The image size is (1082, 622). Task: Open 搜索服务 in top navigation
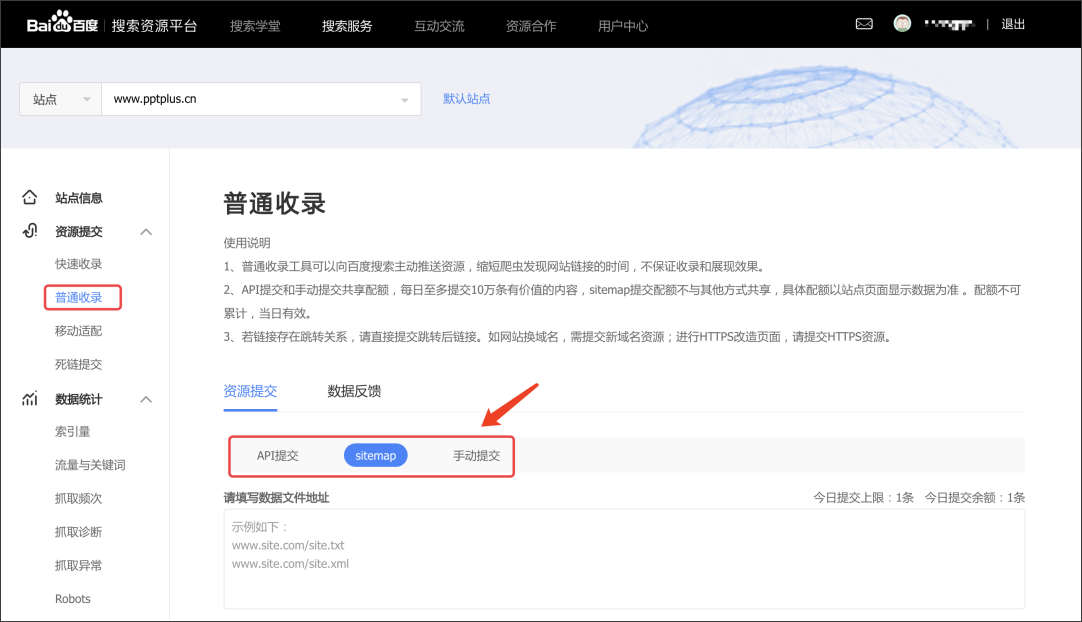coord(347,26)
